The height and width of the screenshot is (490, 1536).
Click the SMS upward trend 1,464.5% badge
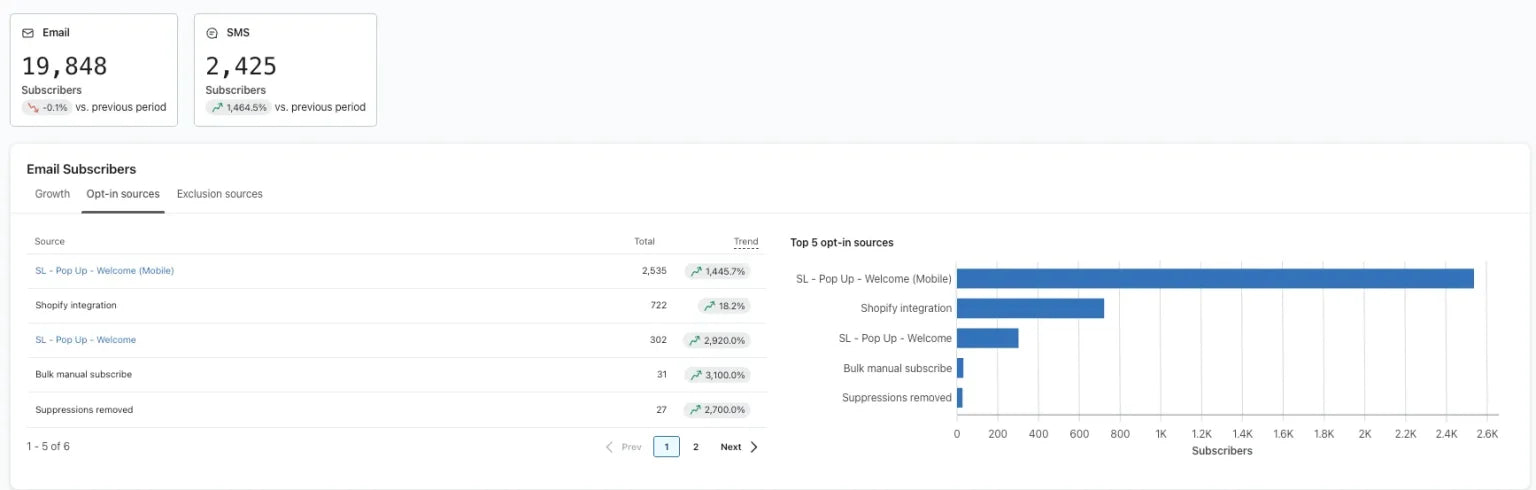(x=238, y=107)
